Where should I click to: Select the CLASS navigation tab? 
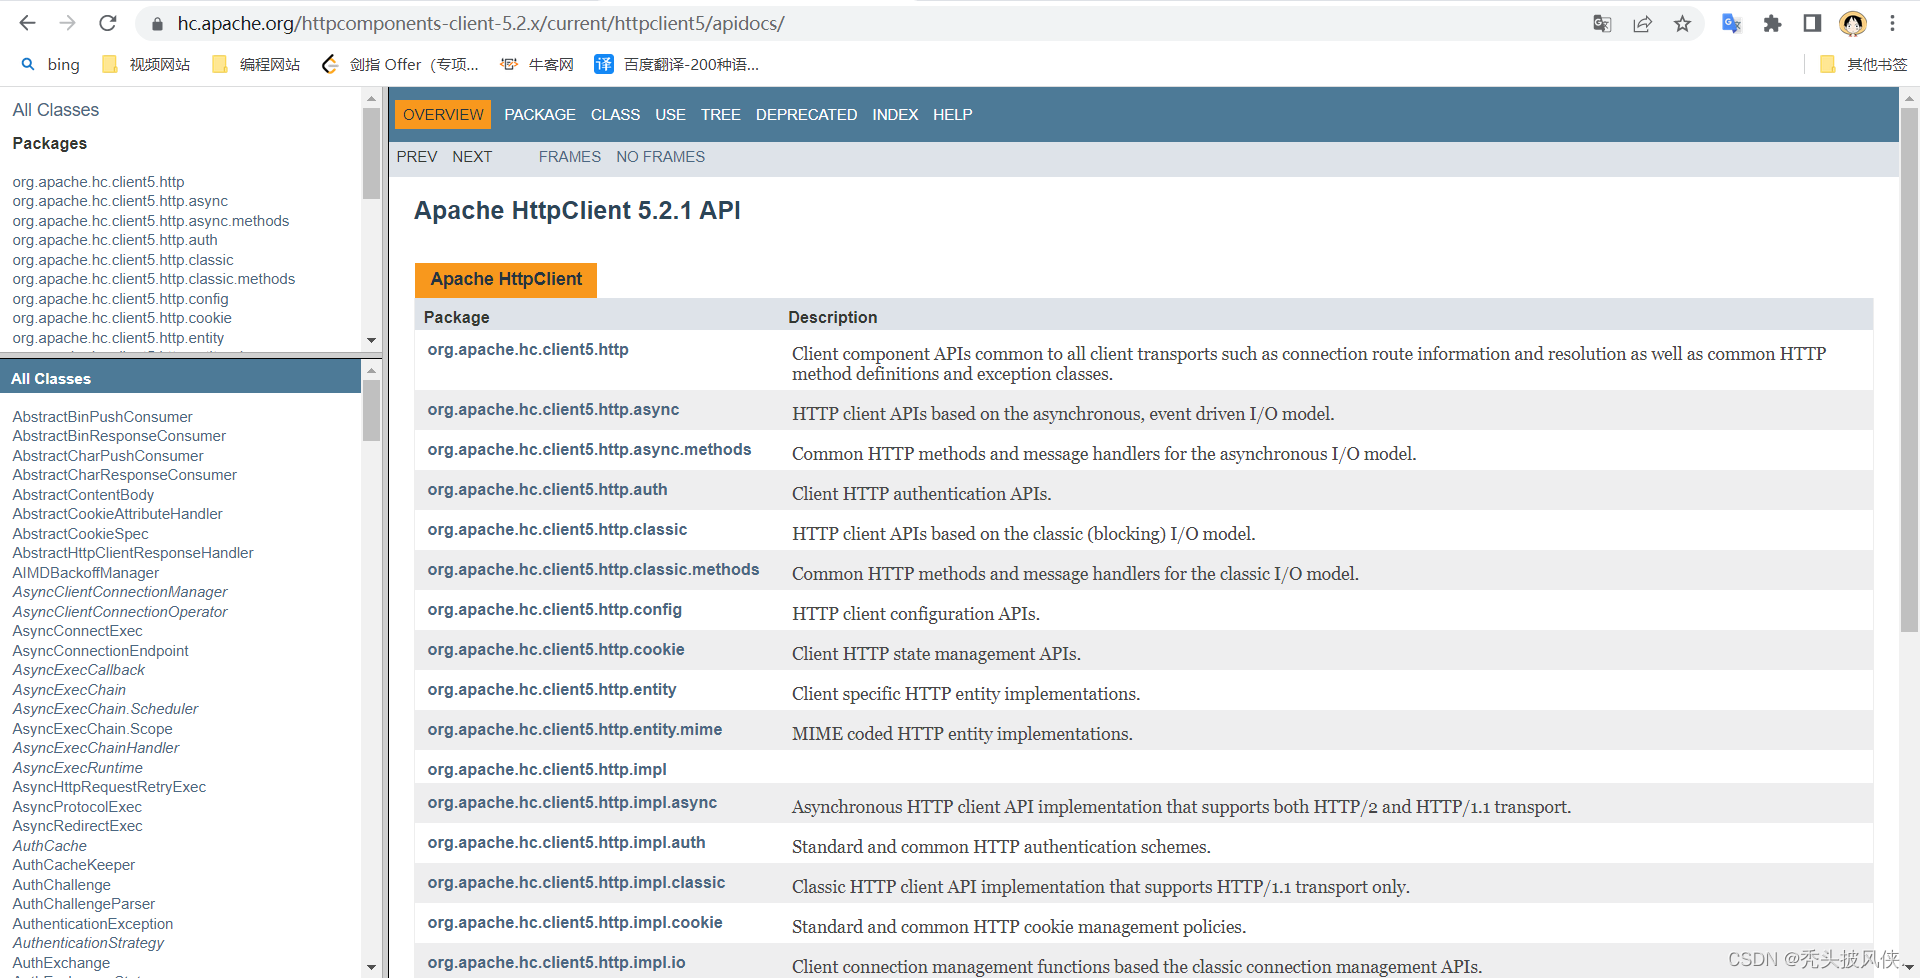(615, 114)
